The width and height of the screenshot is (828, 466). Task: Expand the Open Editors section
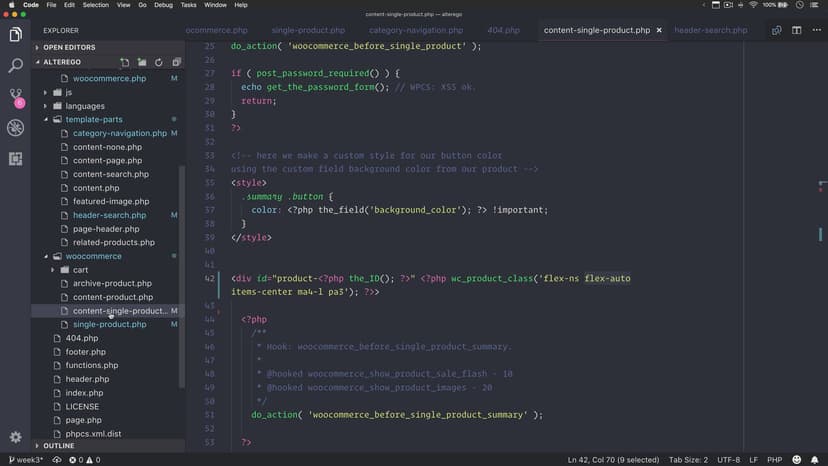[67, 47]
